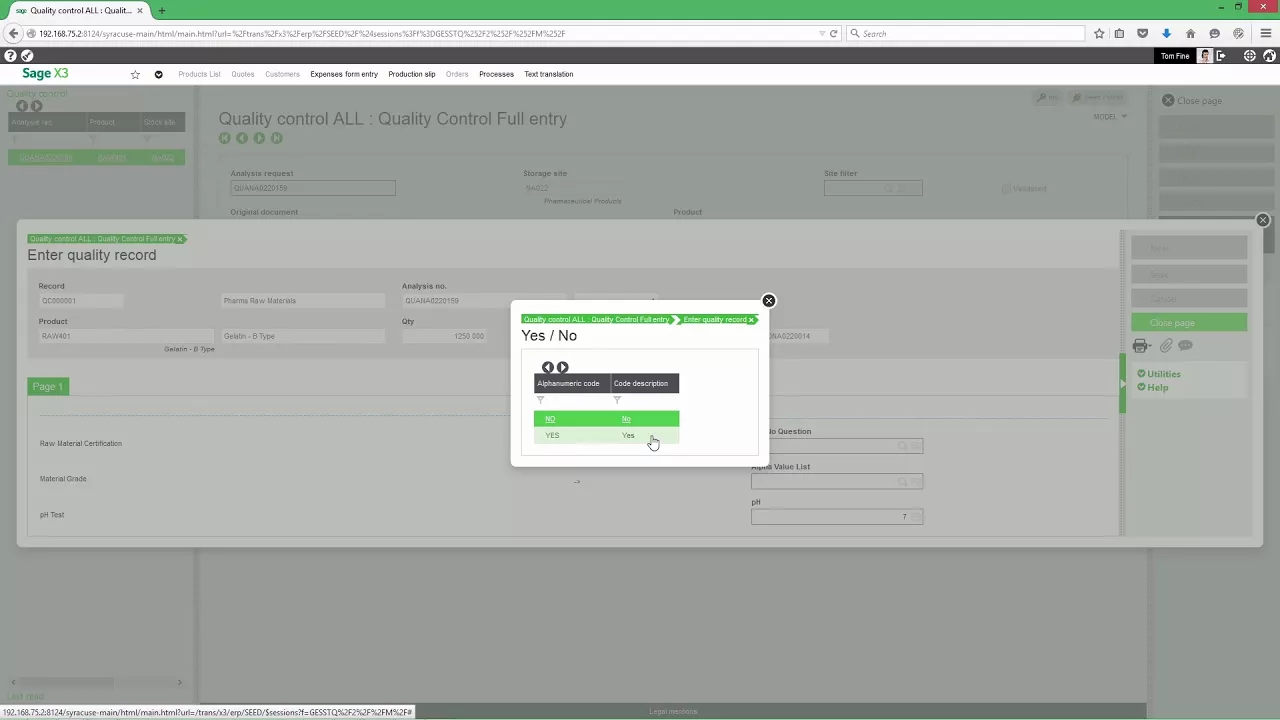Image resolution: width=1280 pixels, height=720 pixels.
Task: Open Quotes bookmark
Action: 242,74
